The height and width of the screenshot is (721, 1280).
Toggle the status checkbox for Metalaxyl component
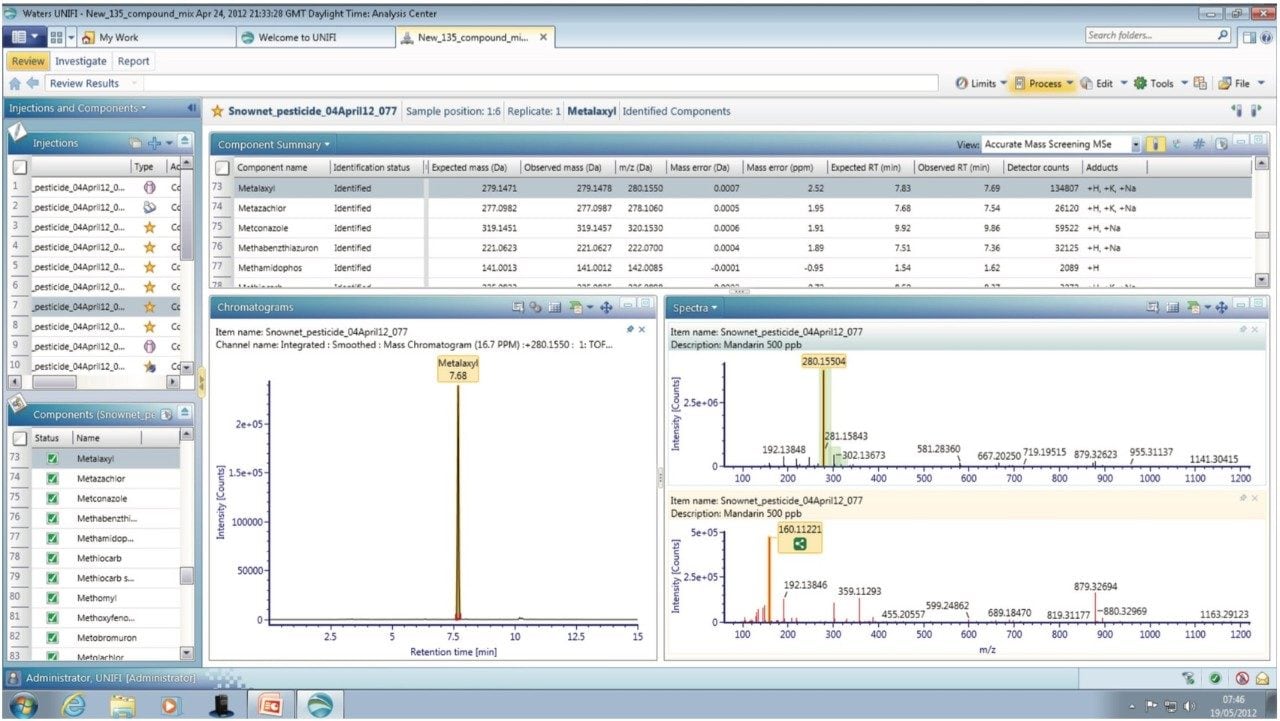[x=53, y=459]
